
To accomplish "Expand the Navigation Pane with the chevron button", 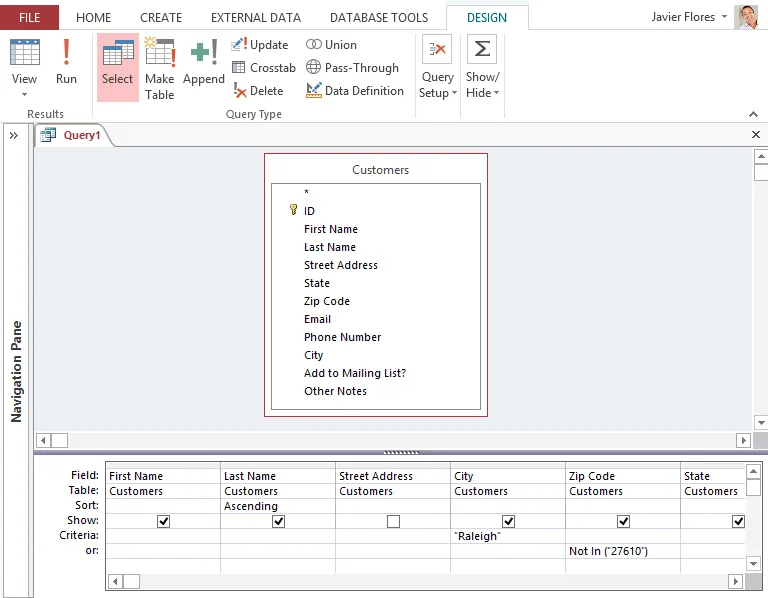I will (14, 135).
